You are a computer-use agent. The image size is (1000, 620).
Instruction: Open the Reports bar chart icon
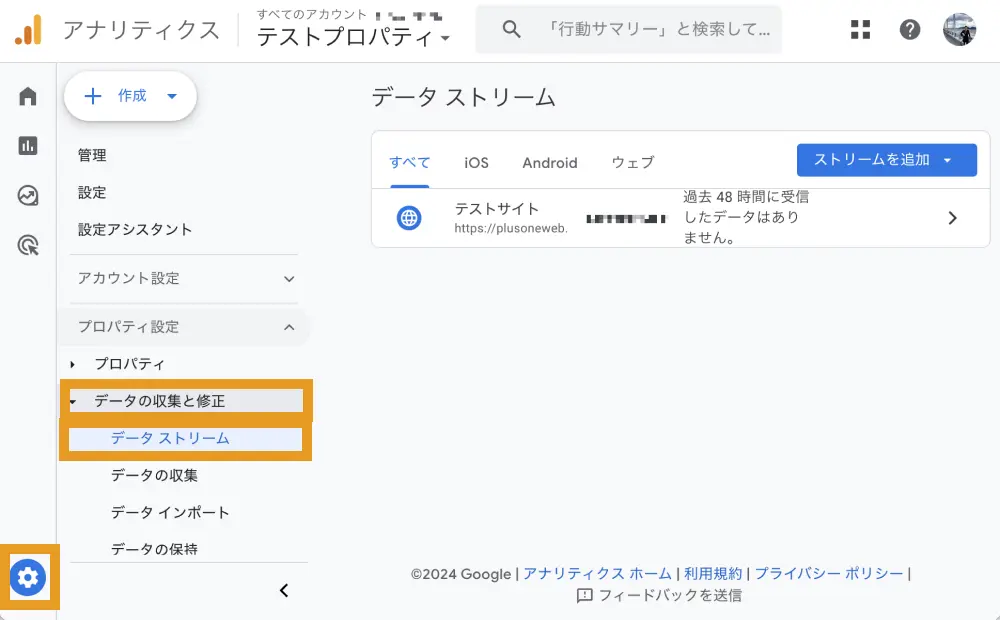point(28,146)
